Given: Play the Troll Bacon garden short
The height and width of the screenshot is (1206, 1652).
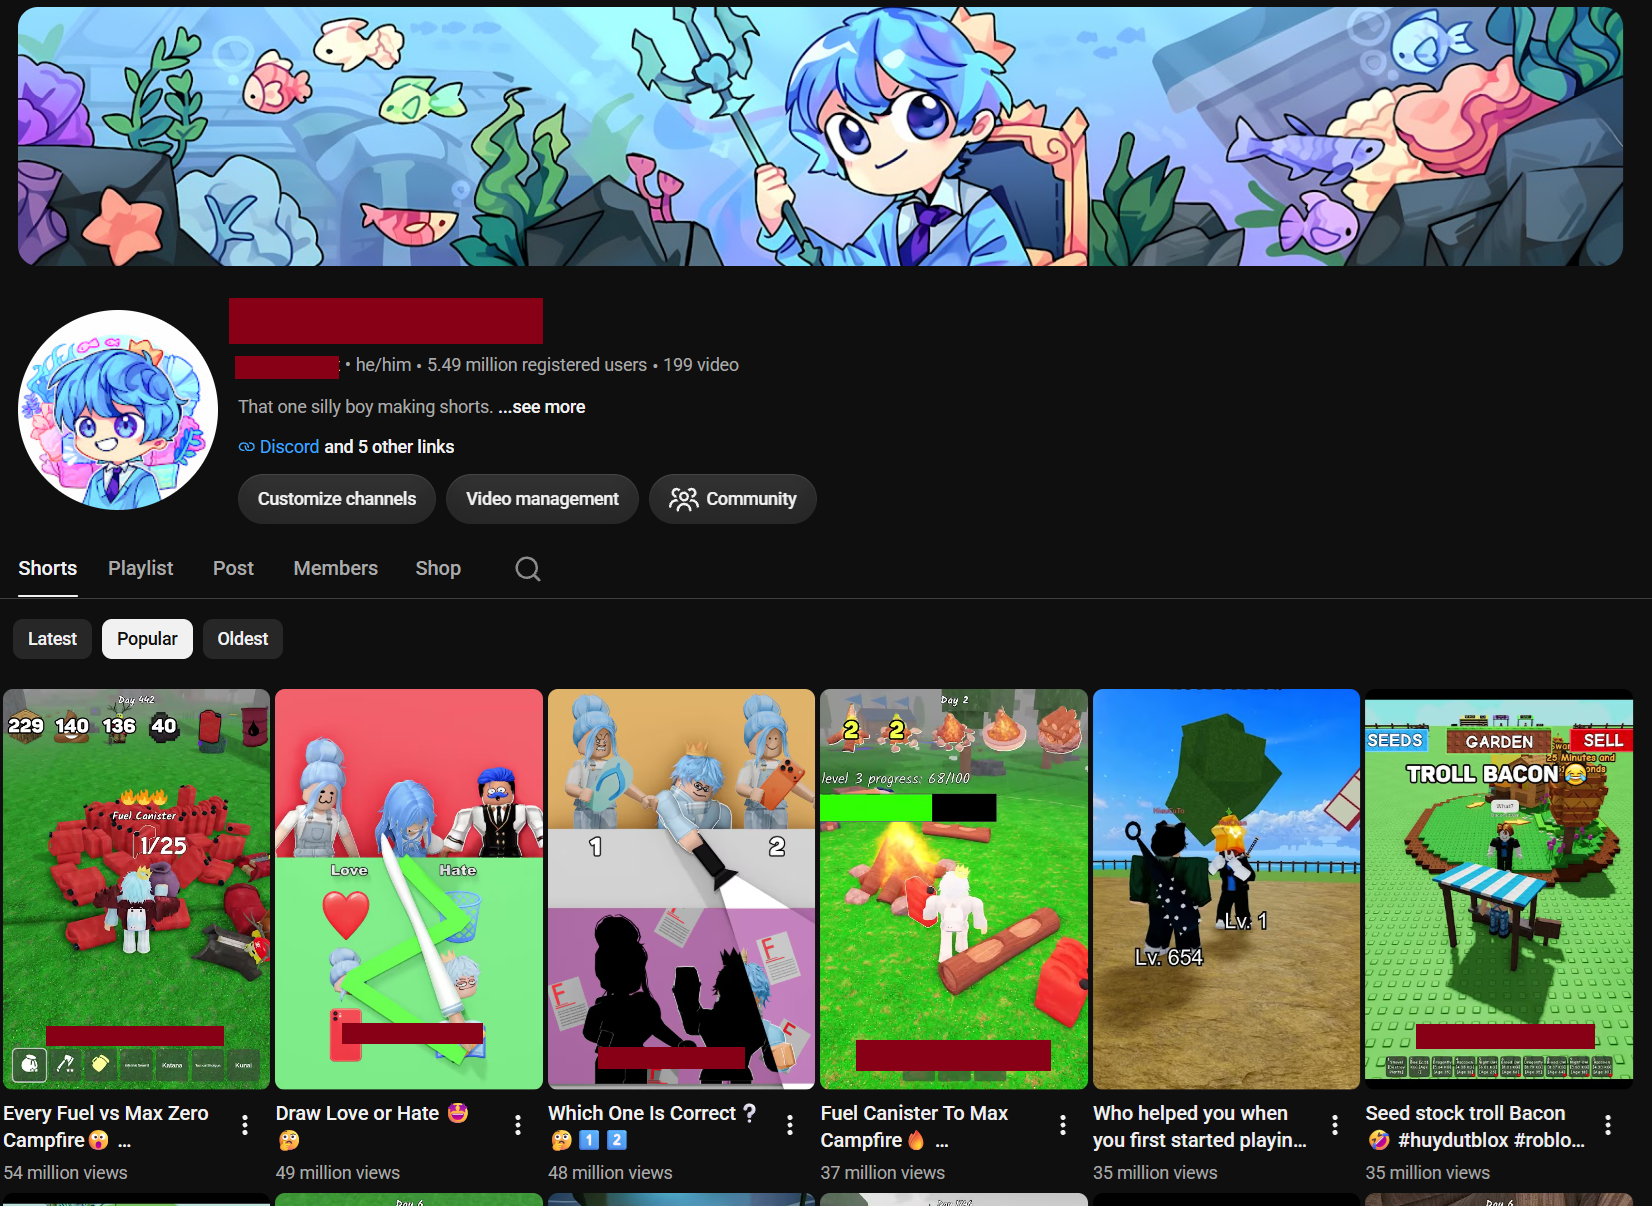Looking at the screenshot, I should pyautogui.click(x=1499, y=889).
